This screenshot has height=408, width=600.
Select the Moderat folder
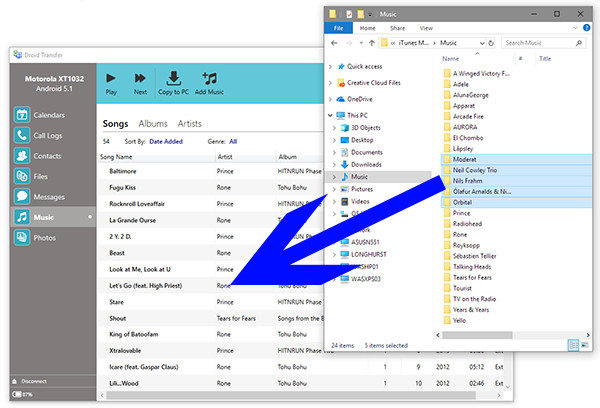(517, 159)
